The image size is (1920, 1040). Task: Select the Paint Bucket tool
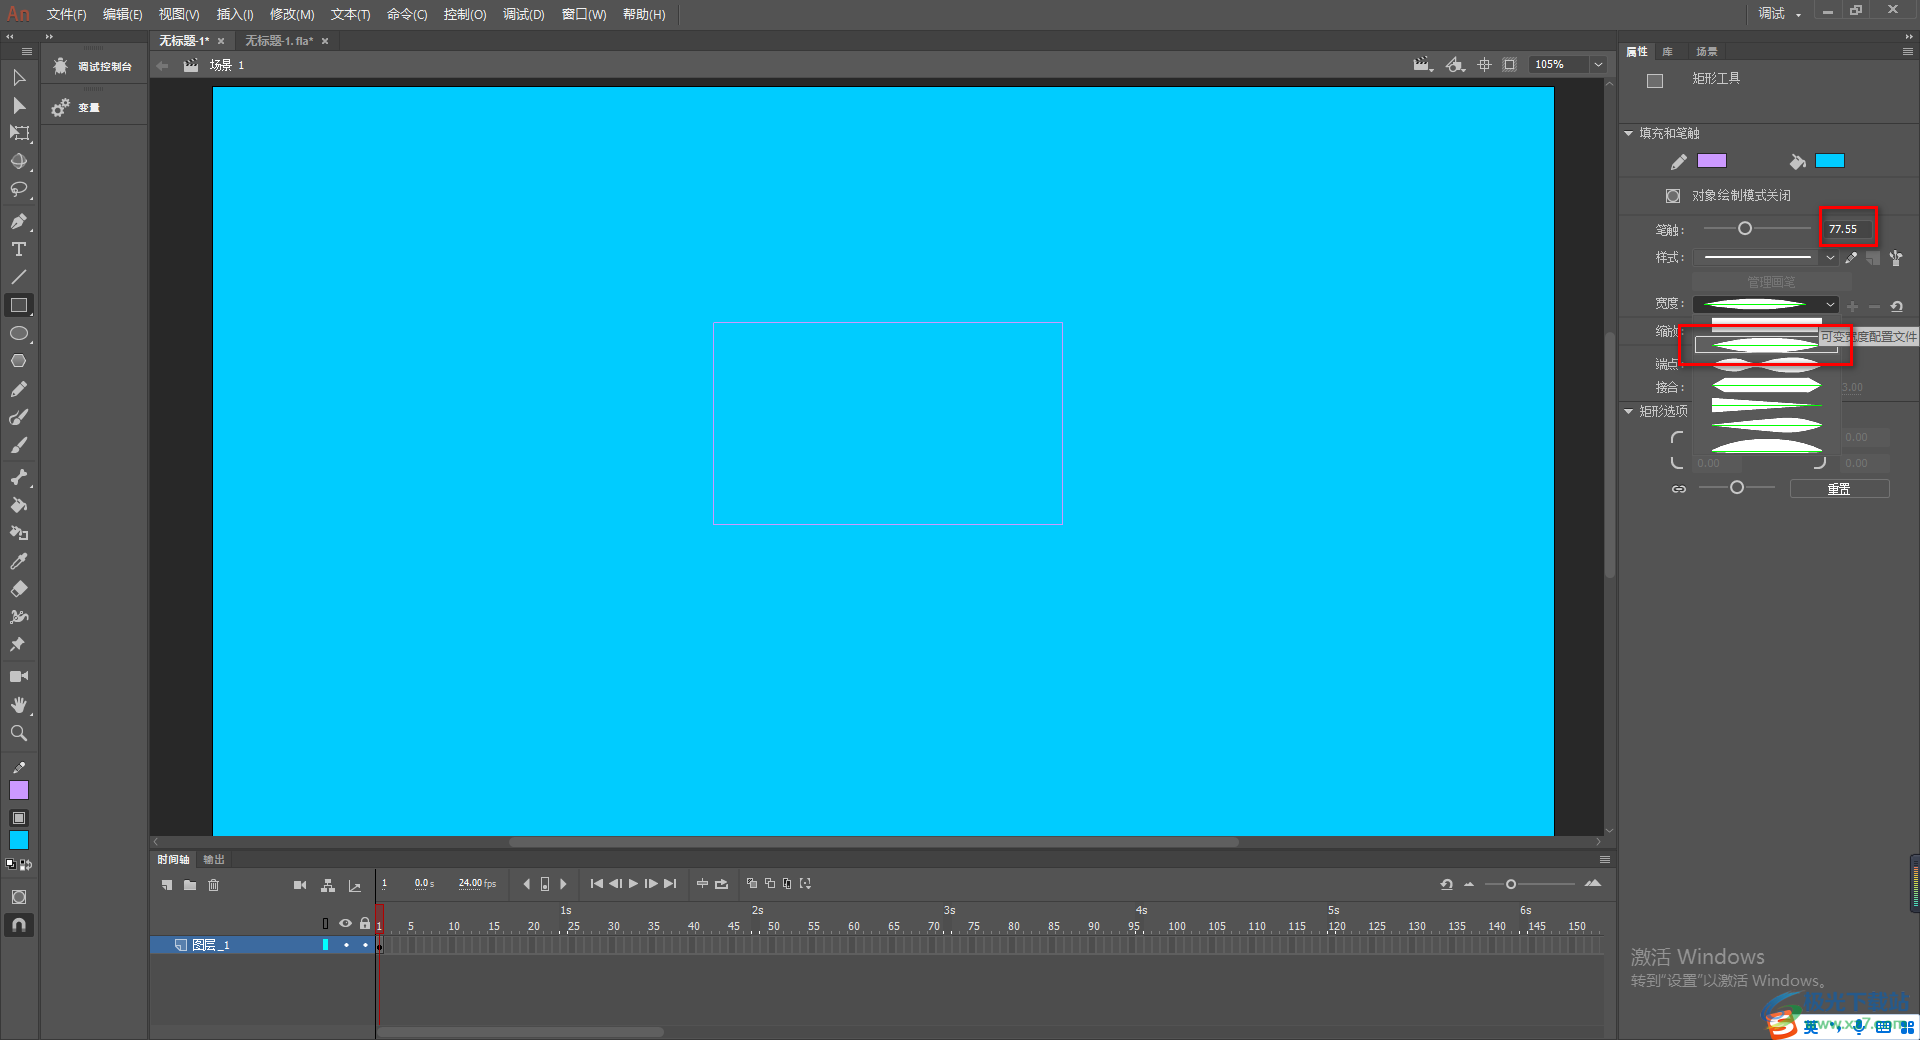pyautogui.click(x=19, y=505)
